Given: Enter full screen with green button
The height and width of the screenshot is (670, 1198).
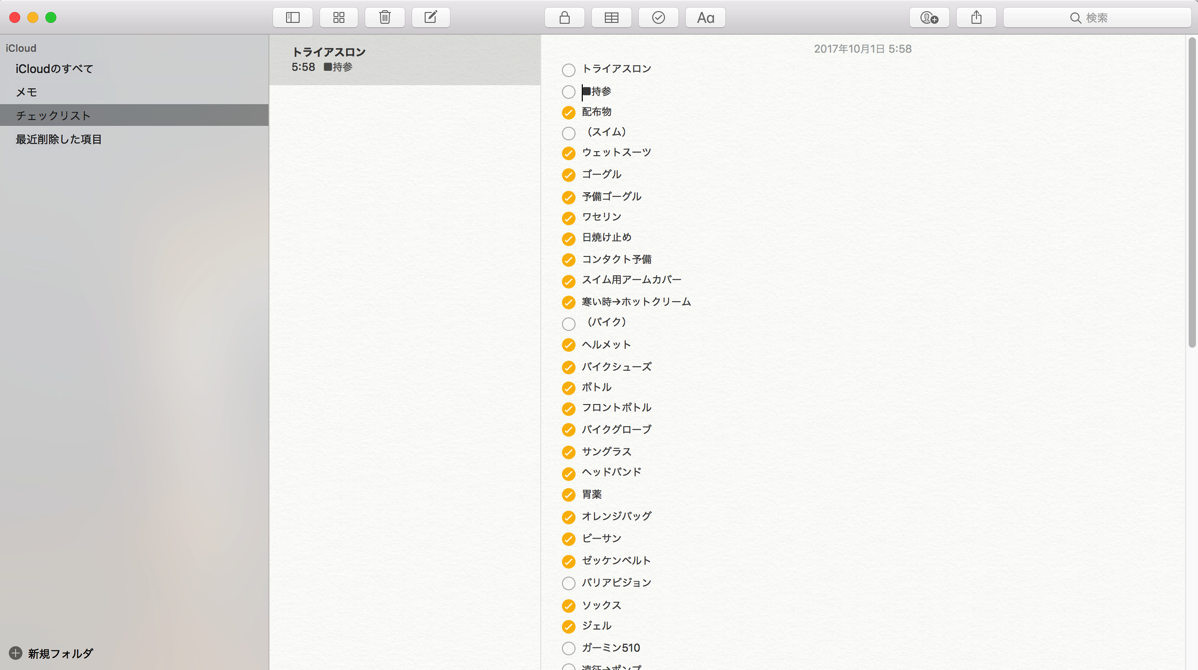Looking at the screenshot, I should (x=51, y=18).
